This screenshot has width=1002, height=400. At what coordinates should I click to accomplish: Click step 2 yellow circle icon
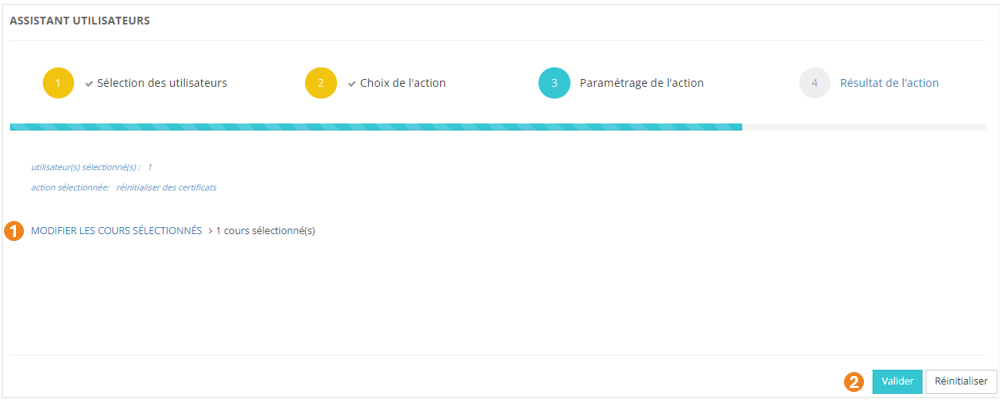point(321,83)
